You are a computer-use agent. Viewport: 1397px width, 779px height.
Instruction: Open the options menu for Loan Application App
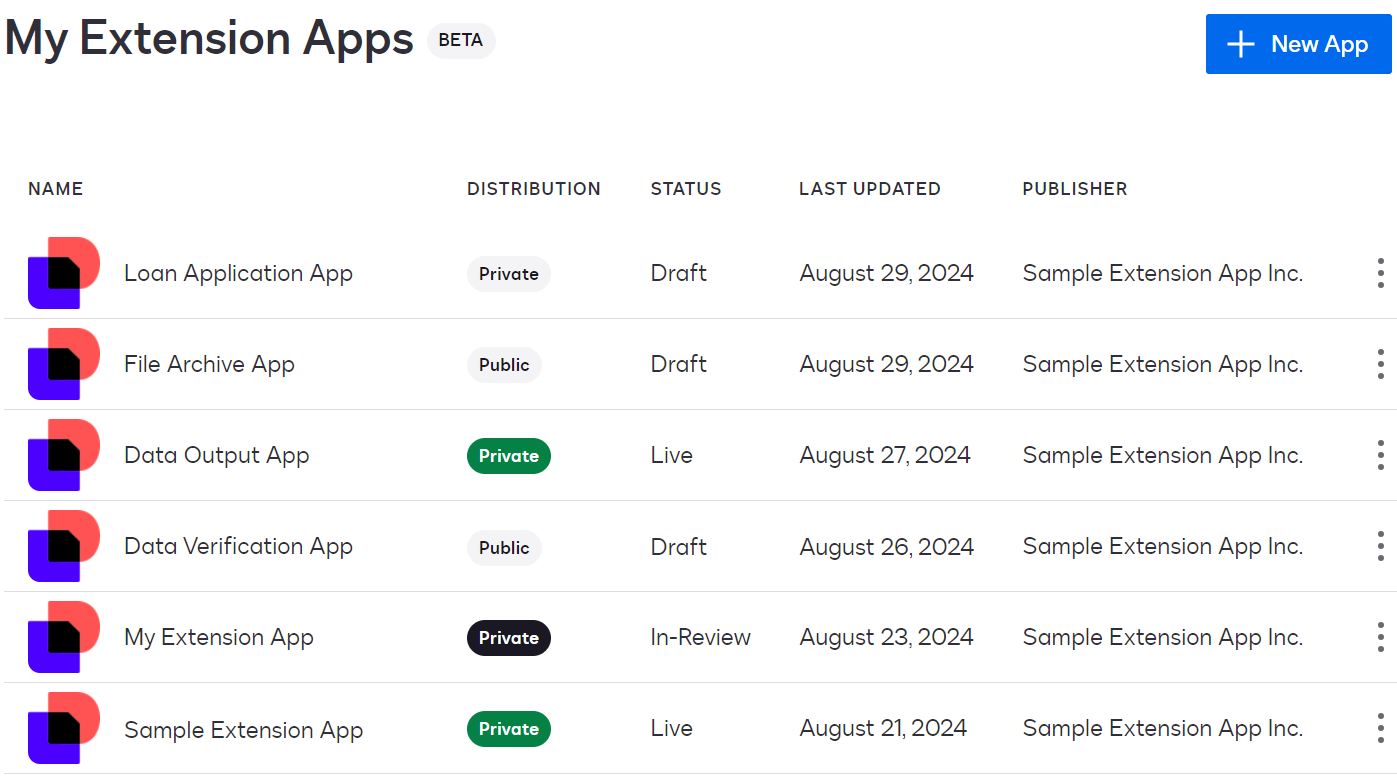pyautogui.click(x=1379, y=272)
